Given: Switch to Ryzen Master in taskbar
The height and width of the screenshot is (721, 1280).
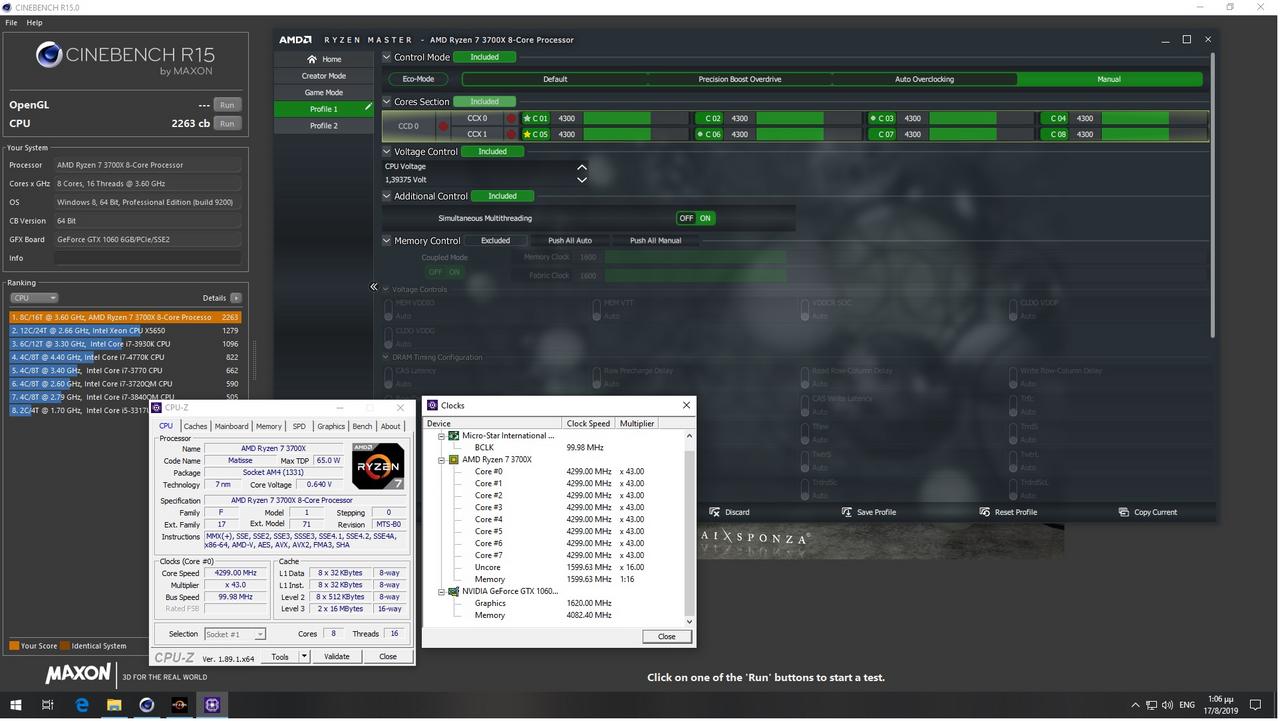Looking at the screenshot, I should (179, 705).
